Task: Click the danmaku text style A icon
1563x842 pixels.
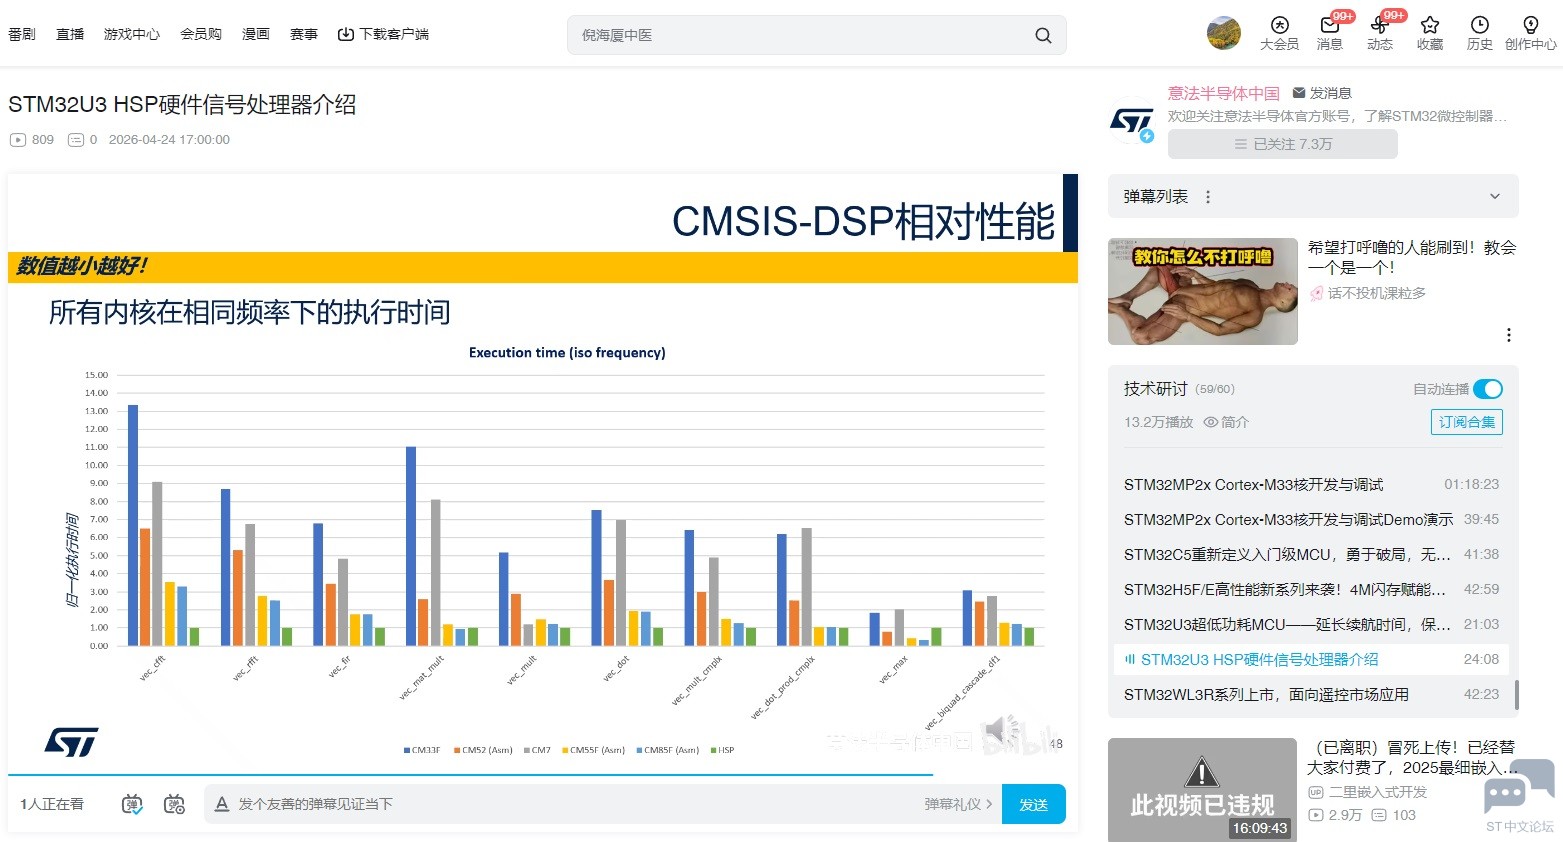Action: (222, 804)
